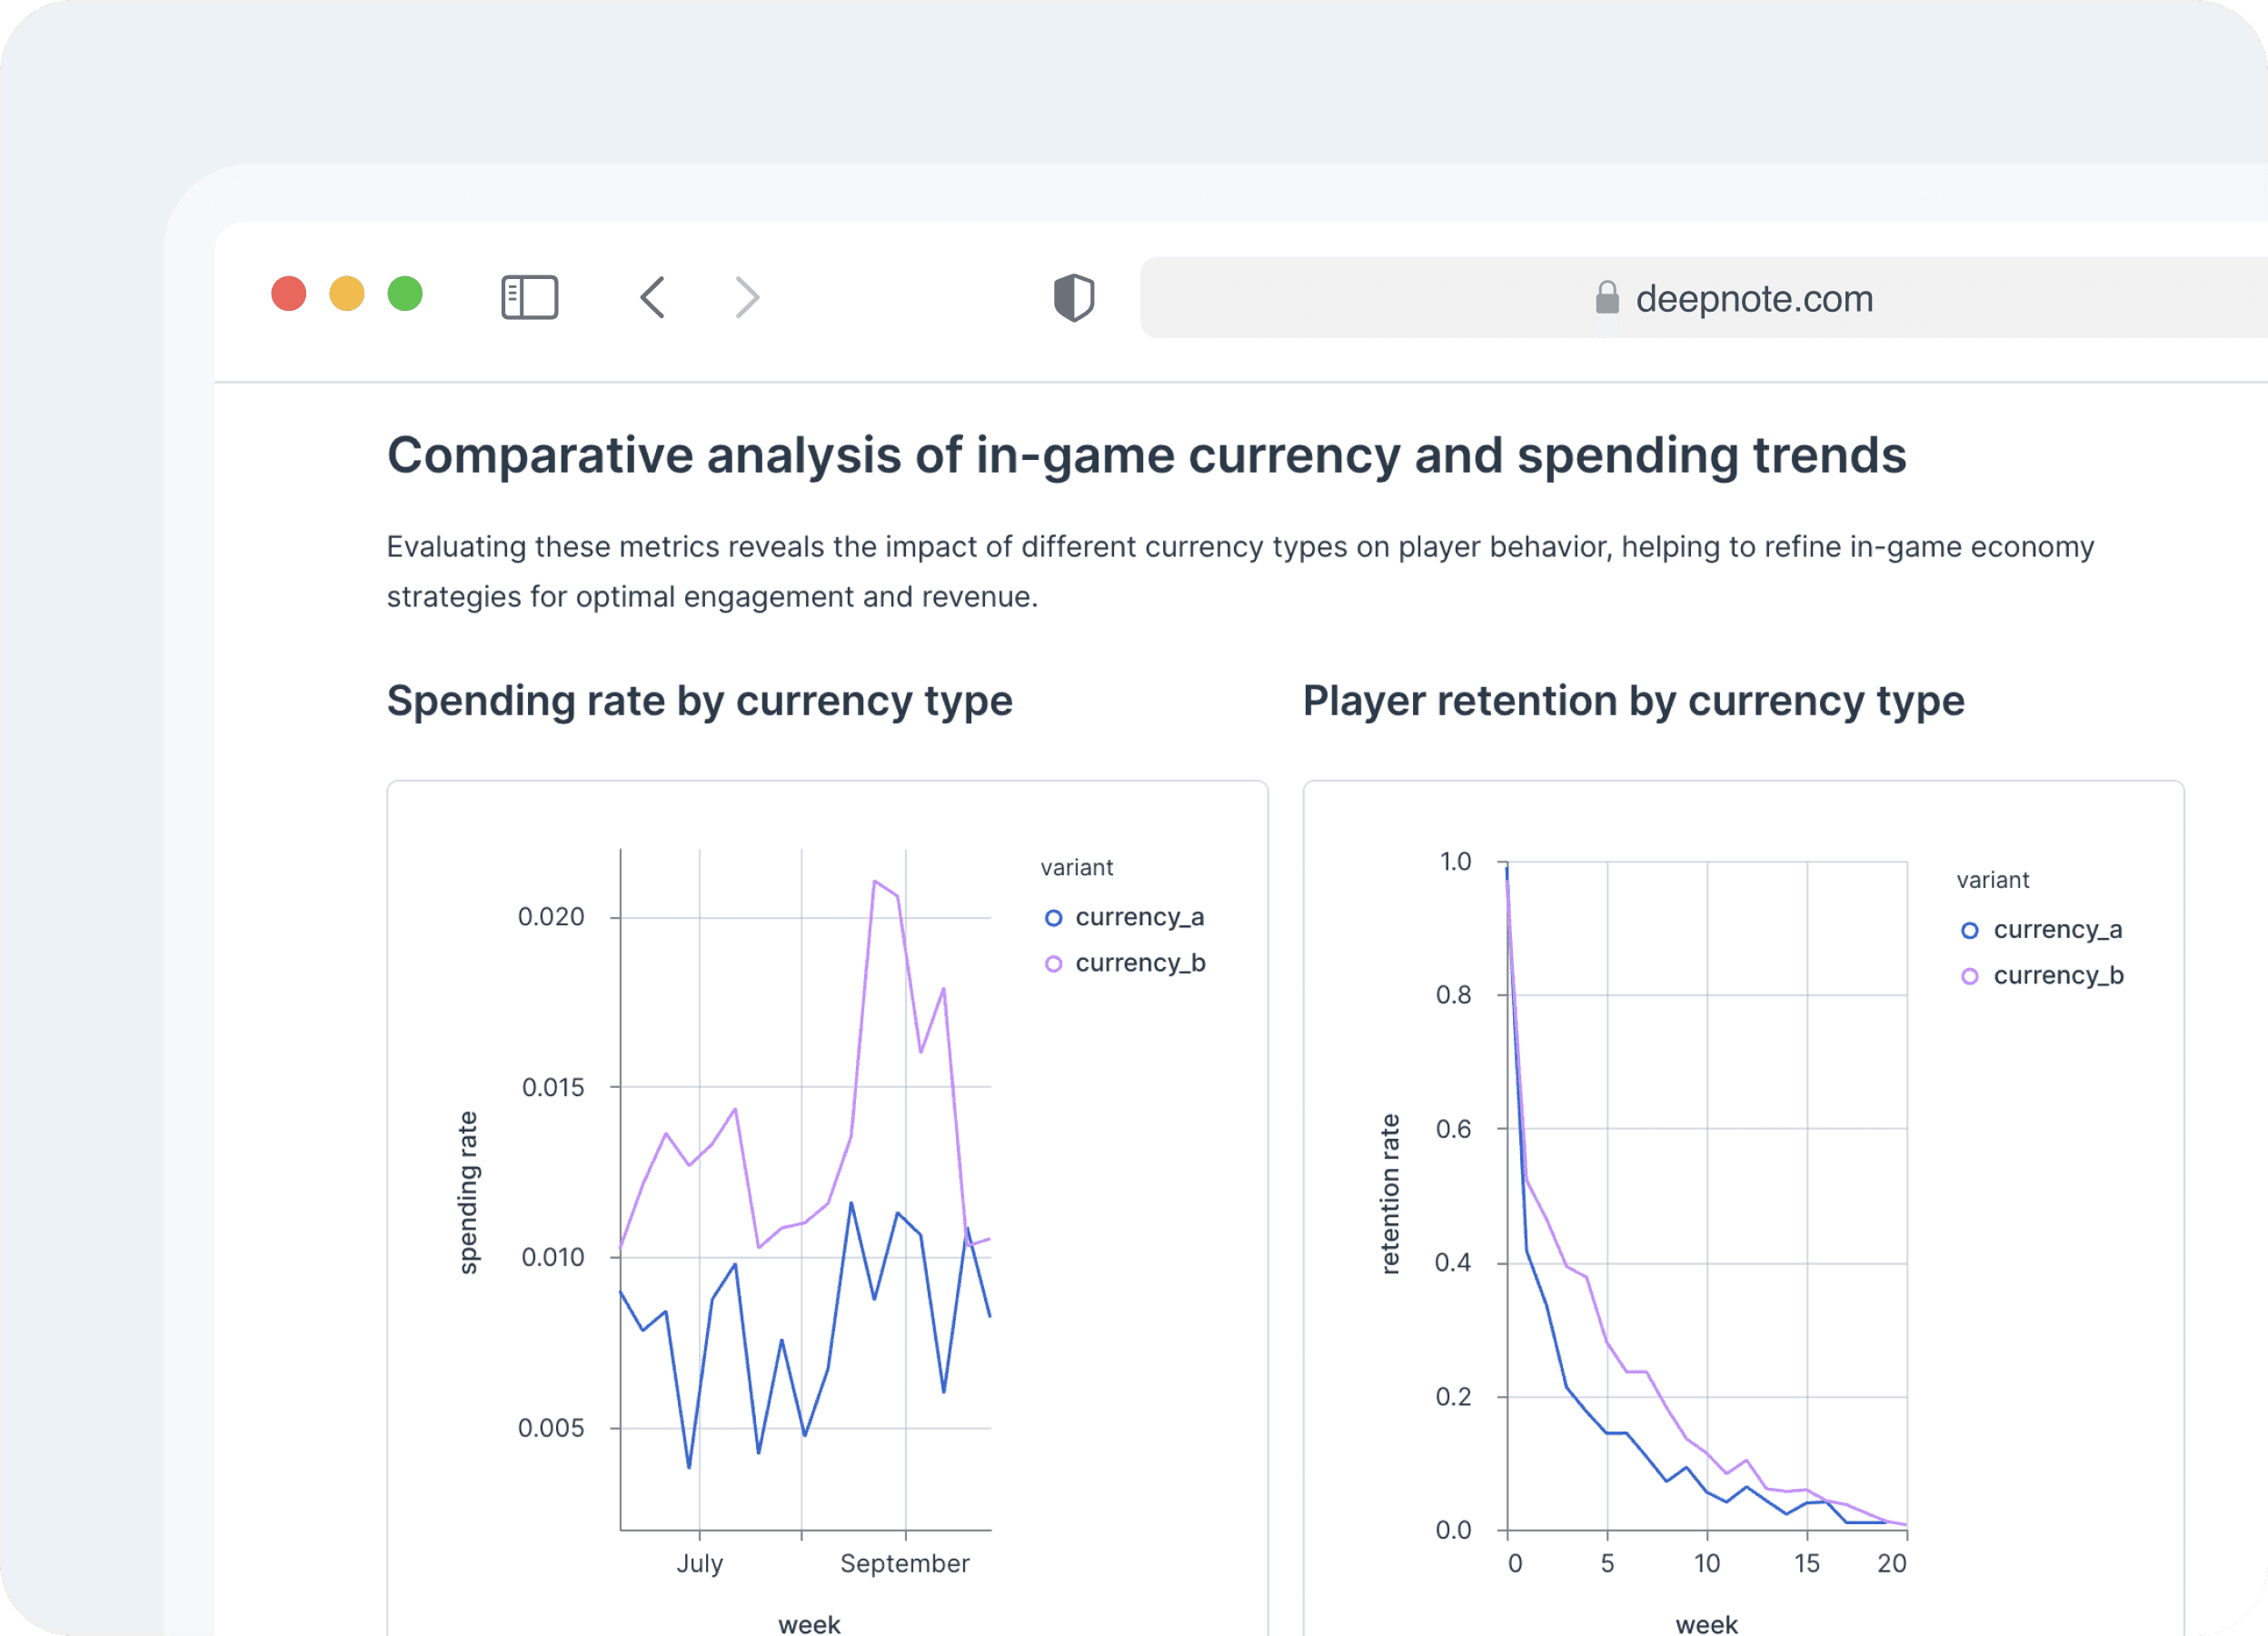Click the back navigation arrow
Image resolution: width=2268 pixels, height=1636 pixels.
653,297
